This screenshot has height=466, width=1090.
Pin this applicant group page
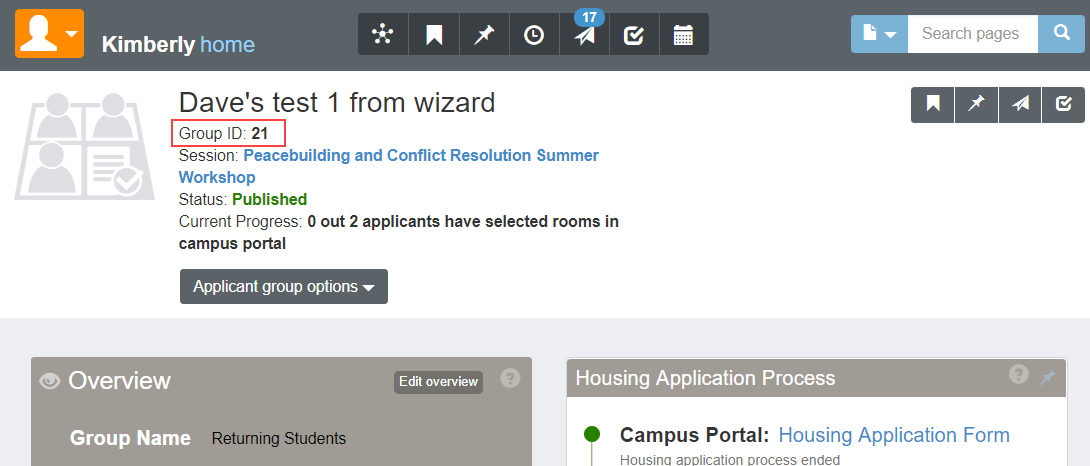976,104
